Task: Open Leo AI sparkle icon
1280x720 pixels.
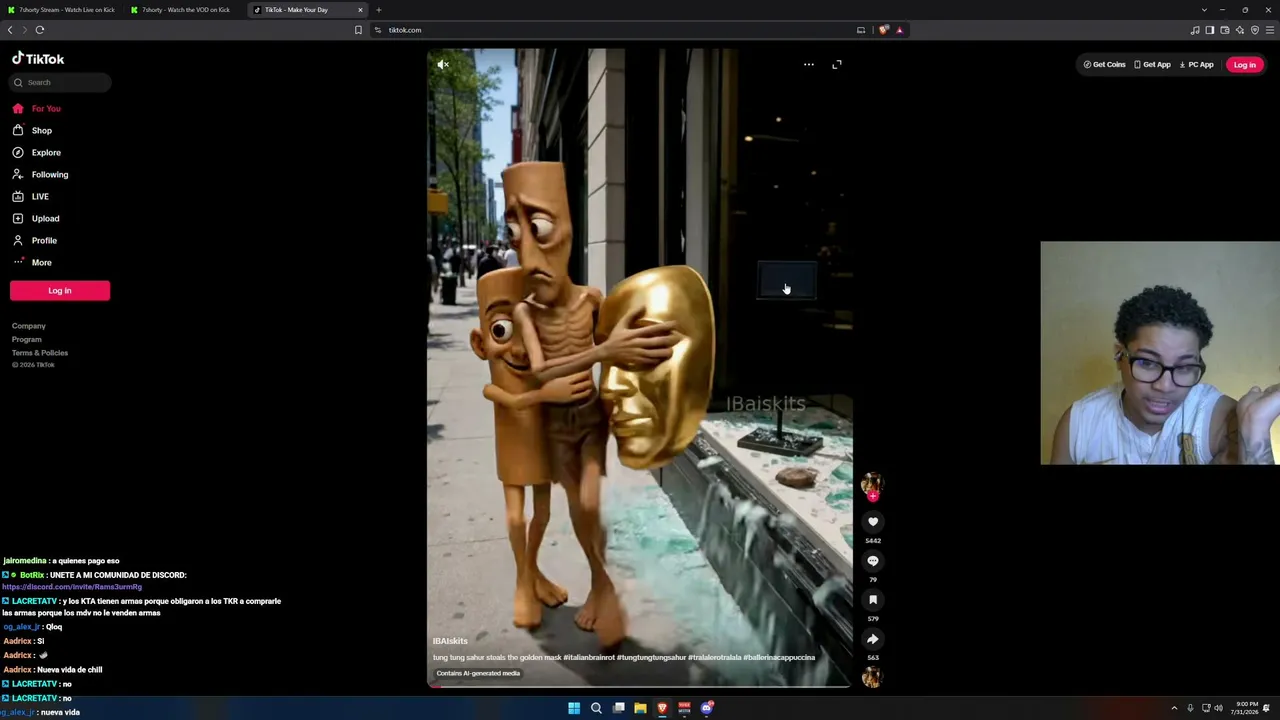Action: tap(1240, 30)
